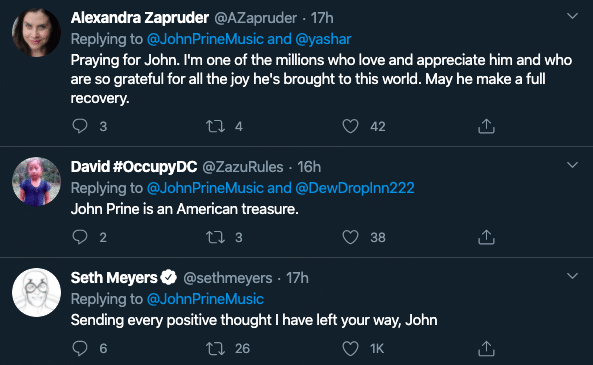Share Alexandra Zapruder's tweet

[486, 126]
